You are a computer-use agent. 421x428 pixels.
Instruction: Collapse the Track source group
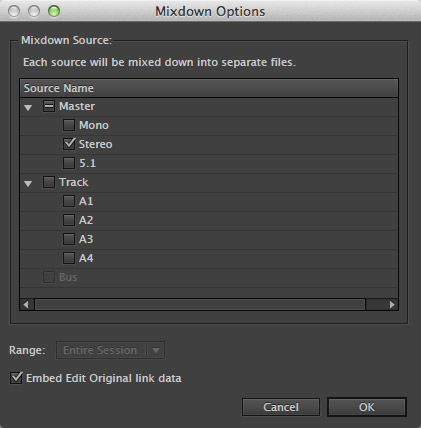pos(28,183)
